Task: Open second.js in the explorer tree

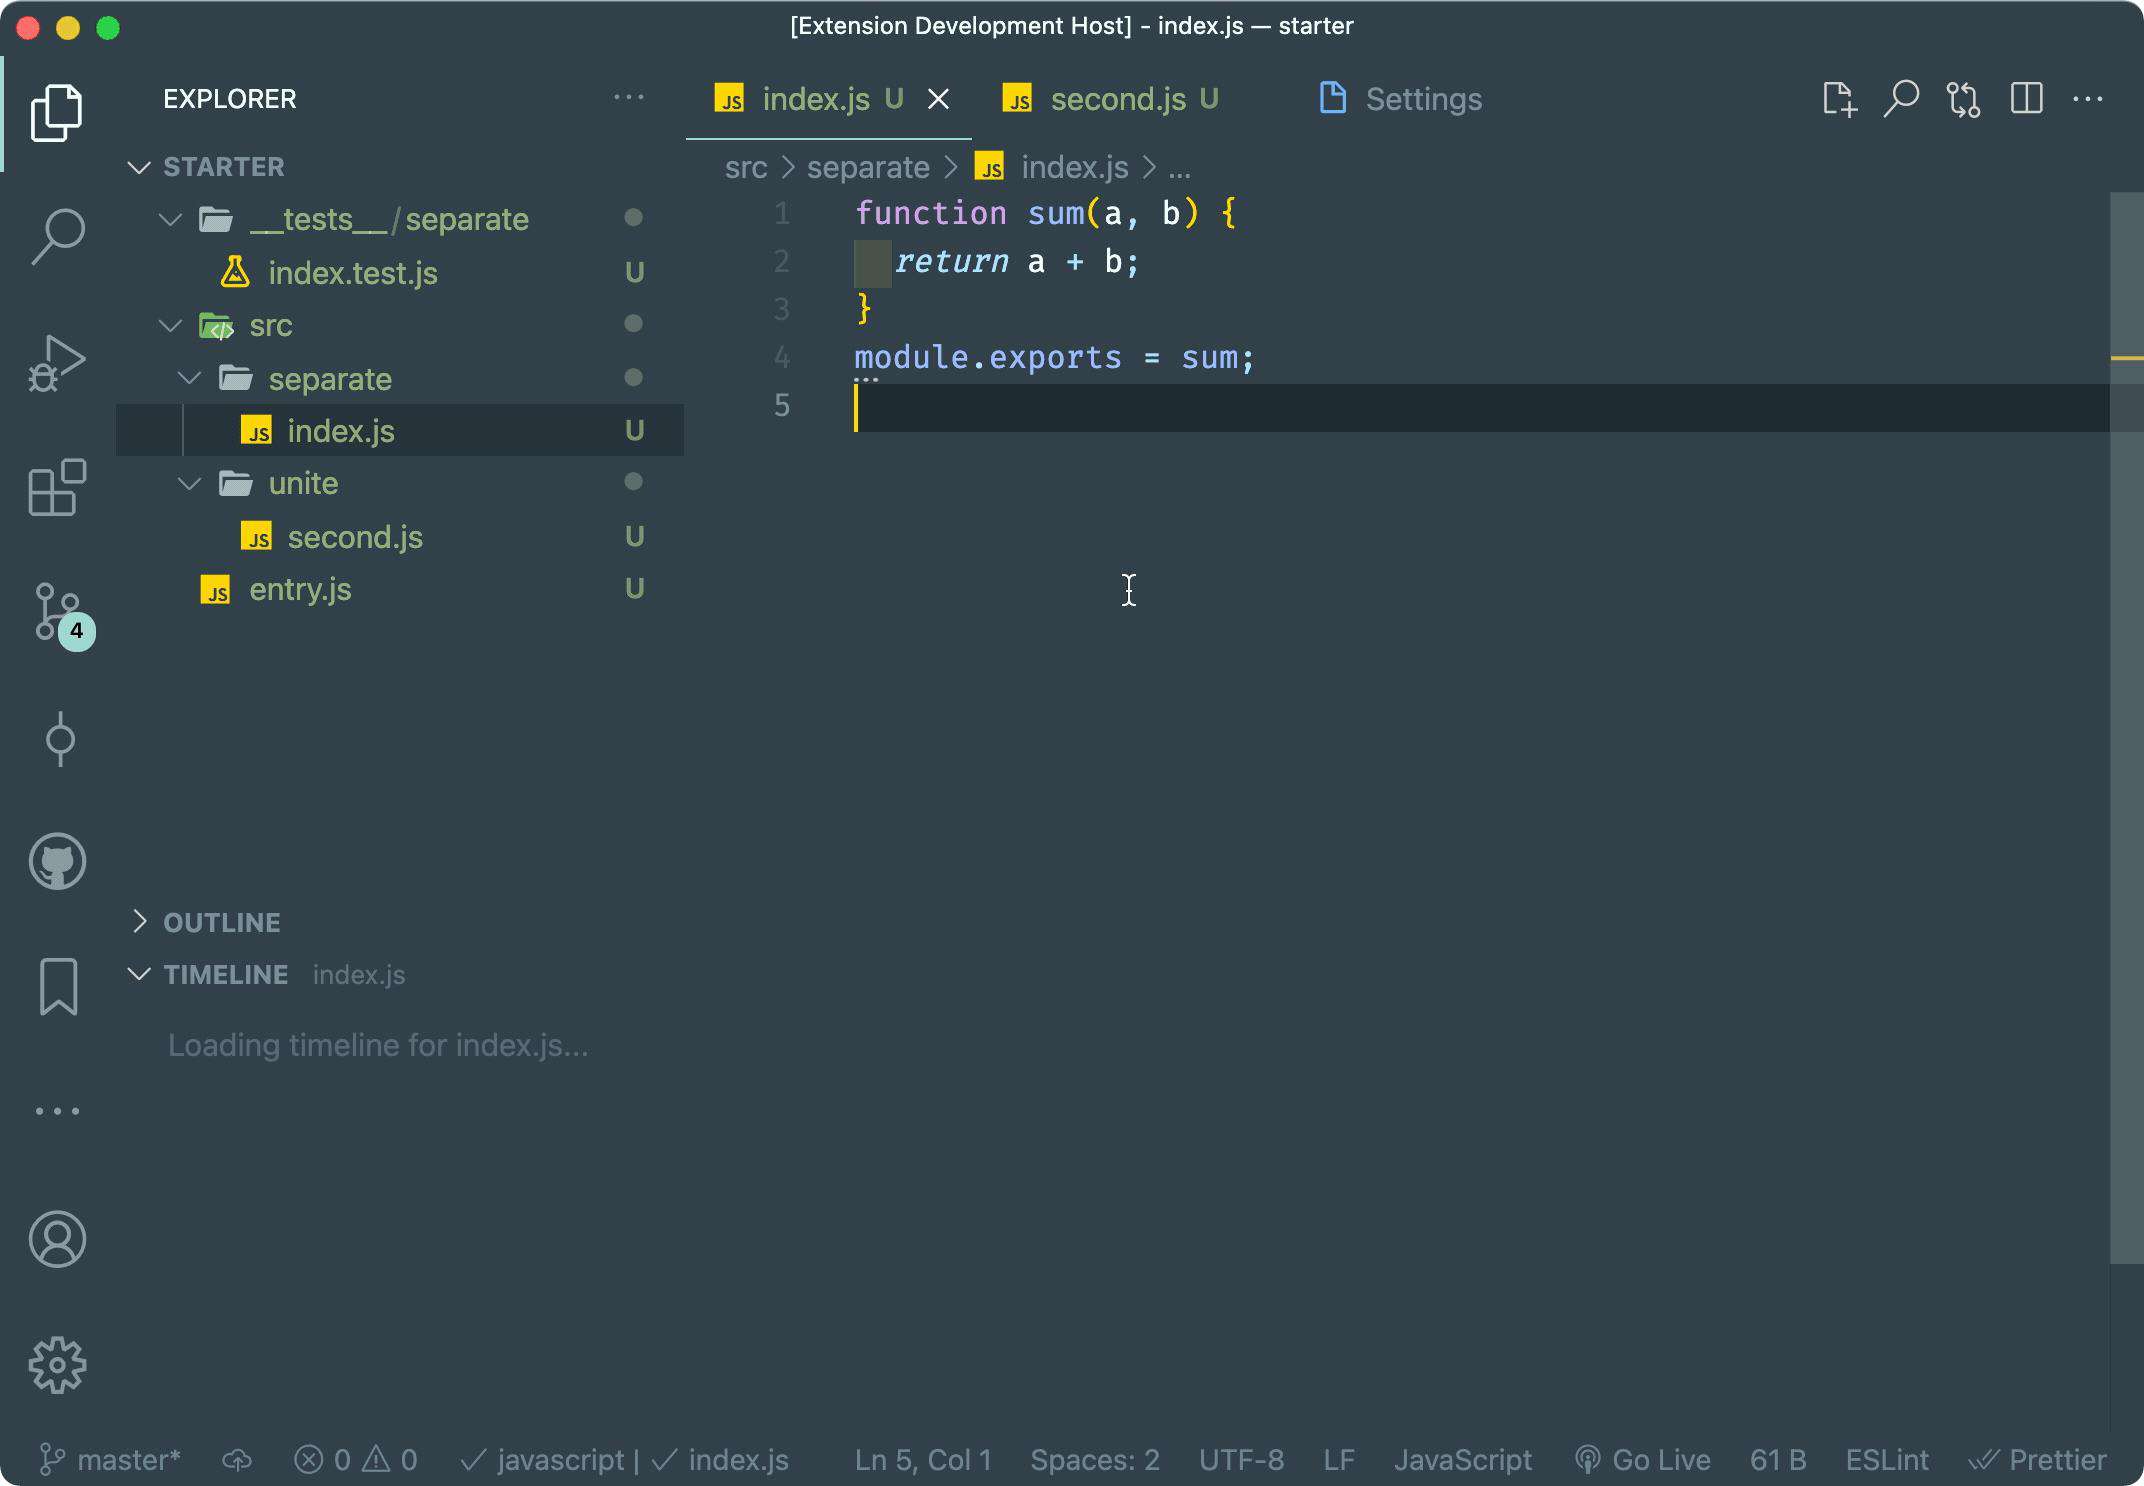Action: tap(400, 537)
